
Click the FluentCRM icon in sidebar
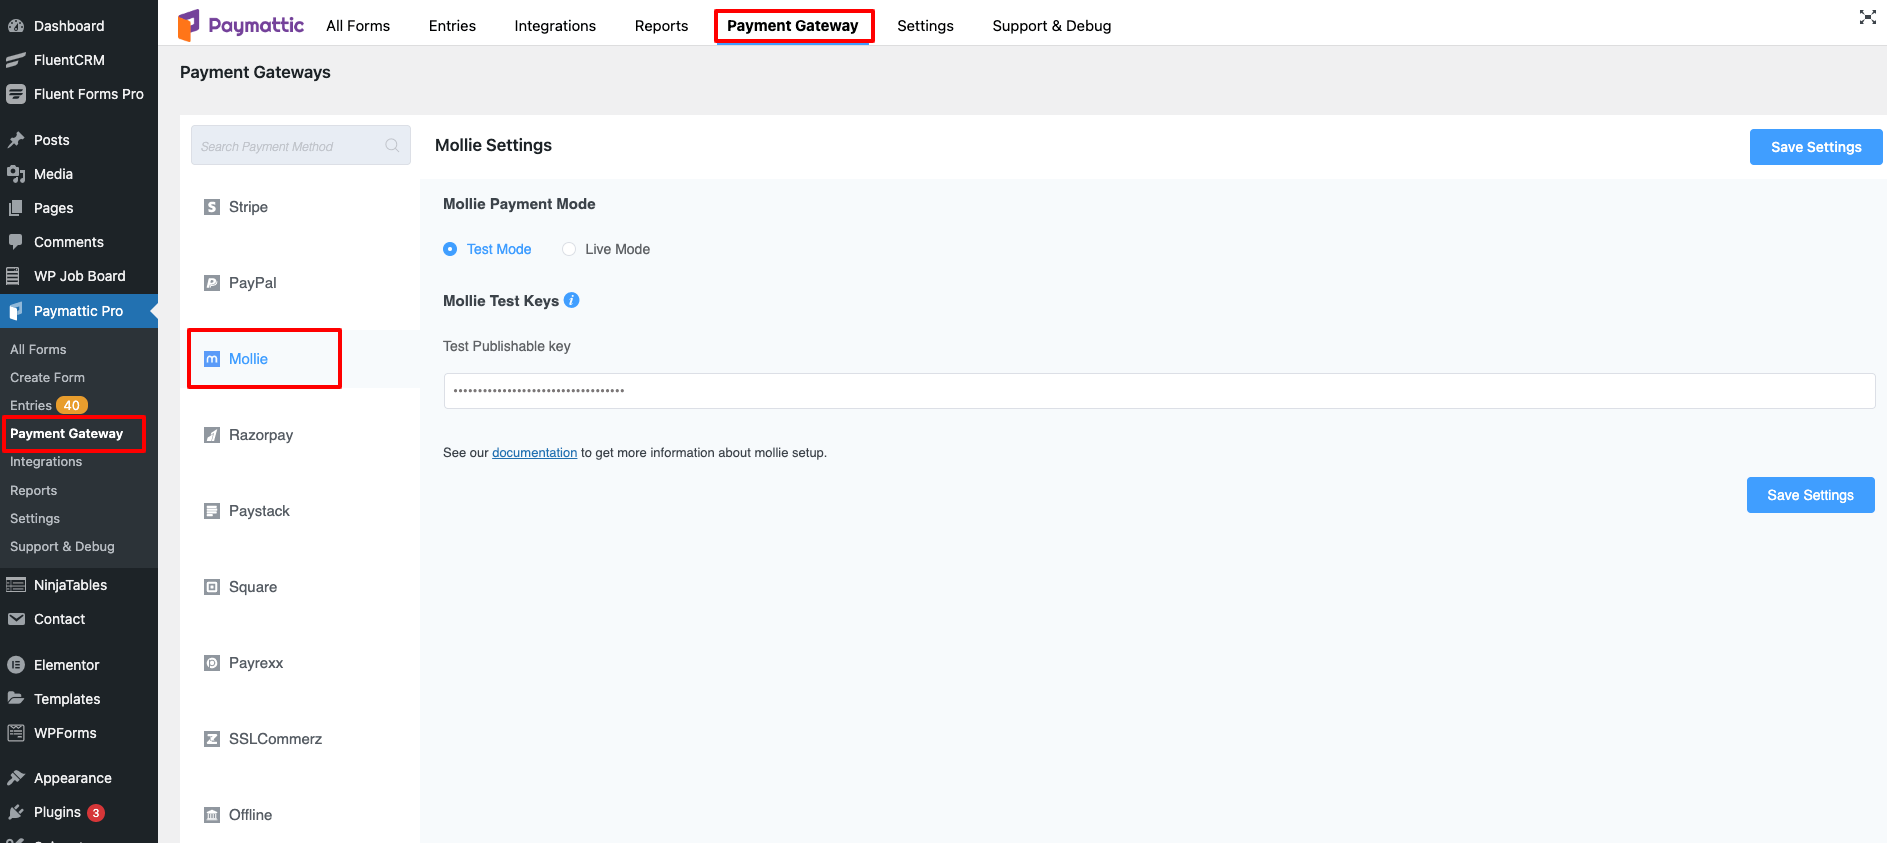click(16, 60)
